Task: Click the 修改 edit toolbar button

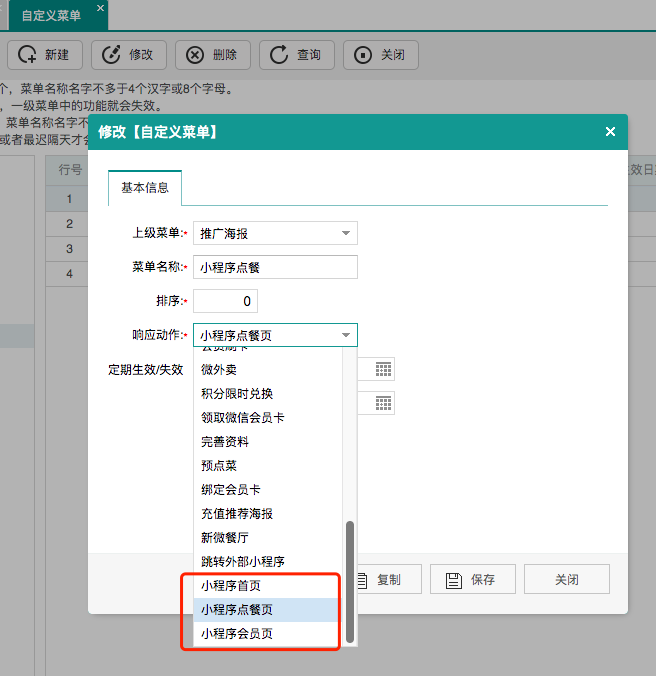Action: [129, 55]
